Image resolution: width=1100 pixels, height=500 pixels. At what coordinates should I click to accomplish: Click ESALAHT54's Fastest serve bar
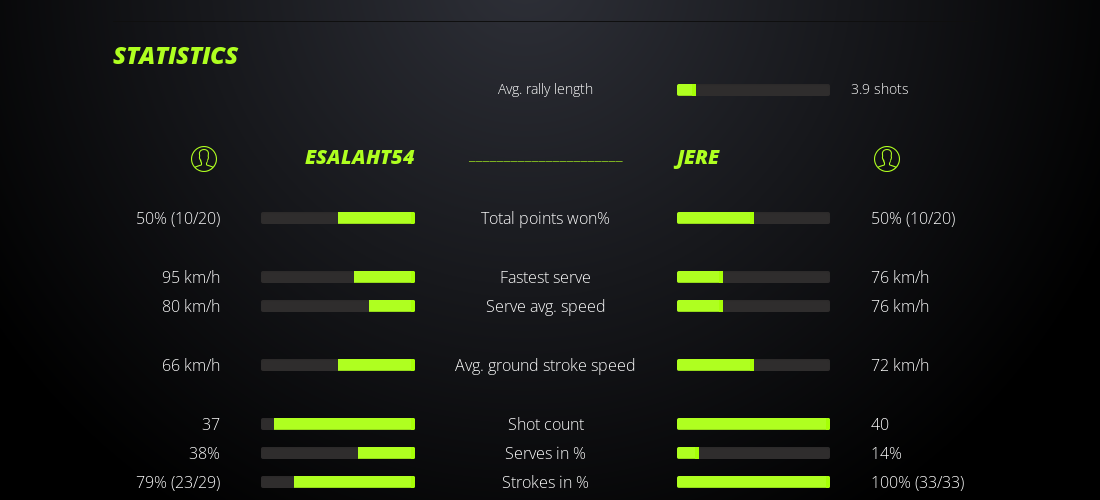(338, 277)
